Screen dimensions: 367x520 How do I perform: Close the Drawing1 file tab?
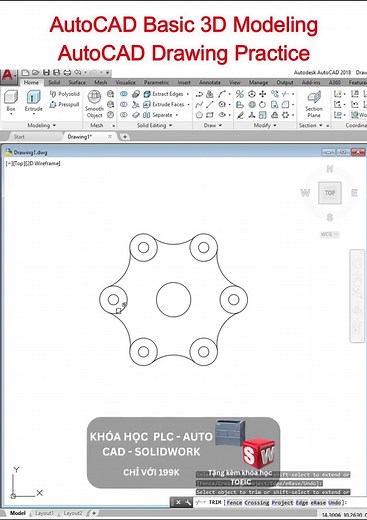(x=110, y=136)
